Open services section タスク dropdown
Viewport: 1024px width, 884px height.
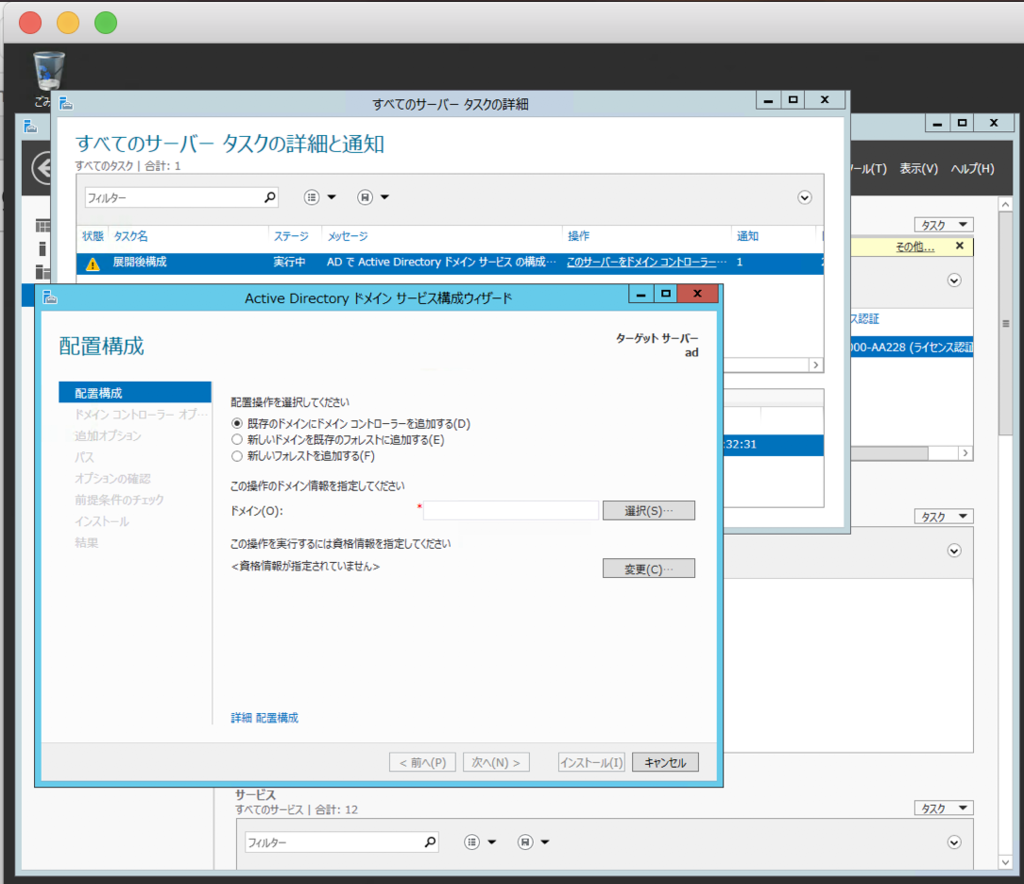click(944, 808)
